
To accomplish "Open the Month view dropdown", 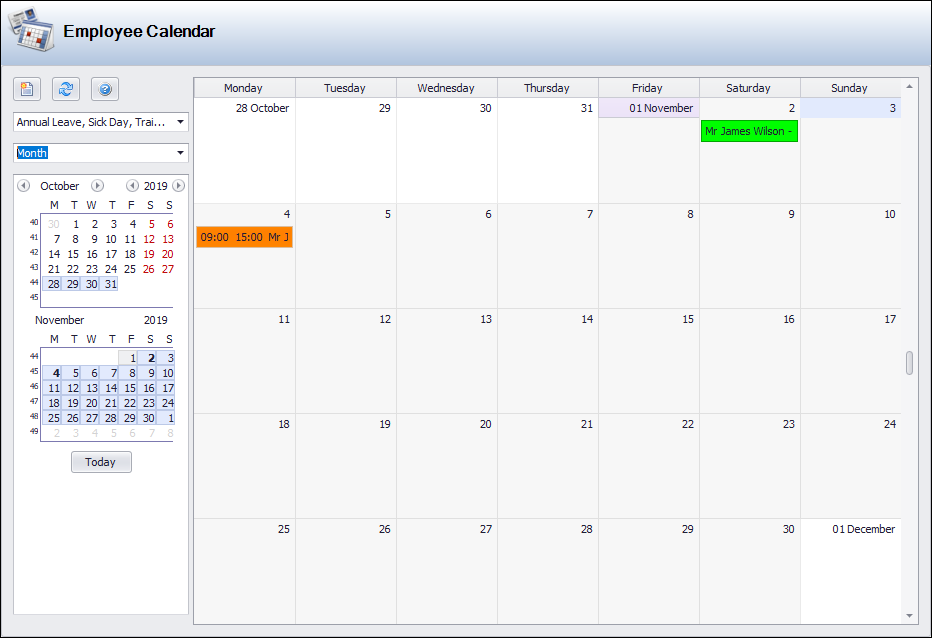I will point(180,153).
